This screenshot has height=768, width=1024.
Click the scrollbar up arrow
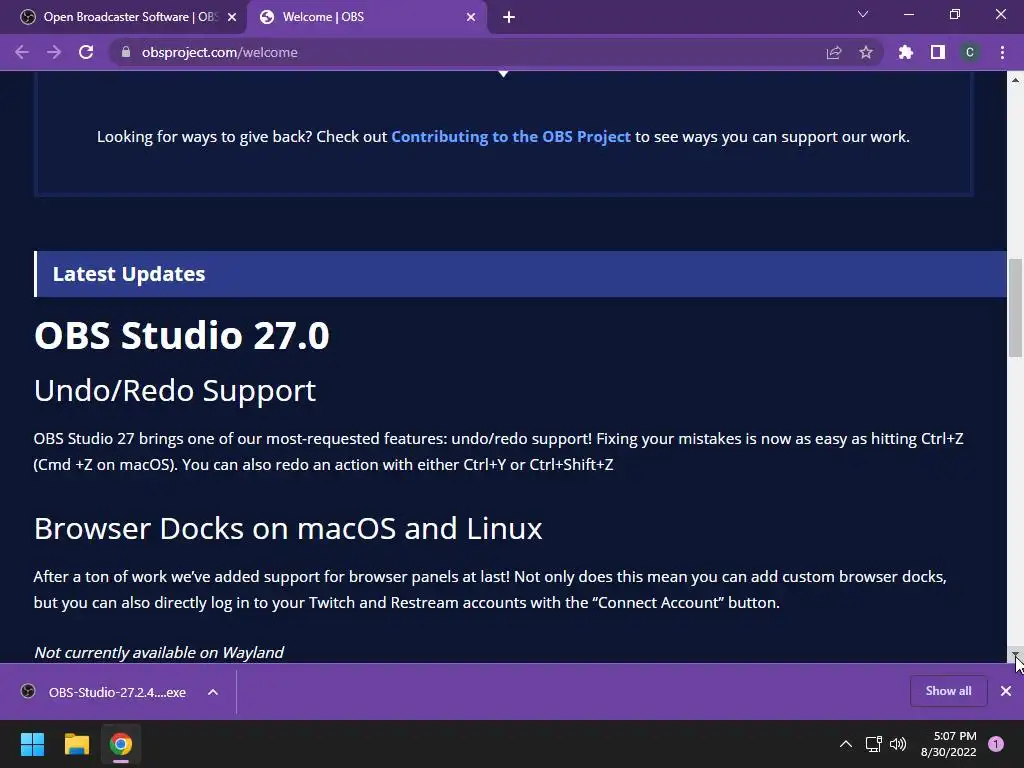coord(1015,80)
